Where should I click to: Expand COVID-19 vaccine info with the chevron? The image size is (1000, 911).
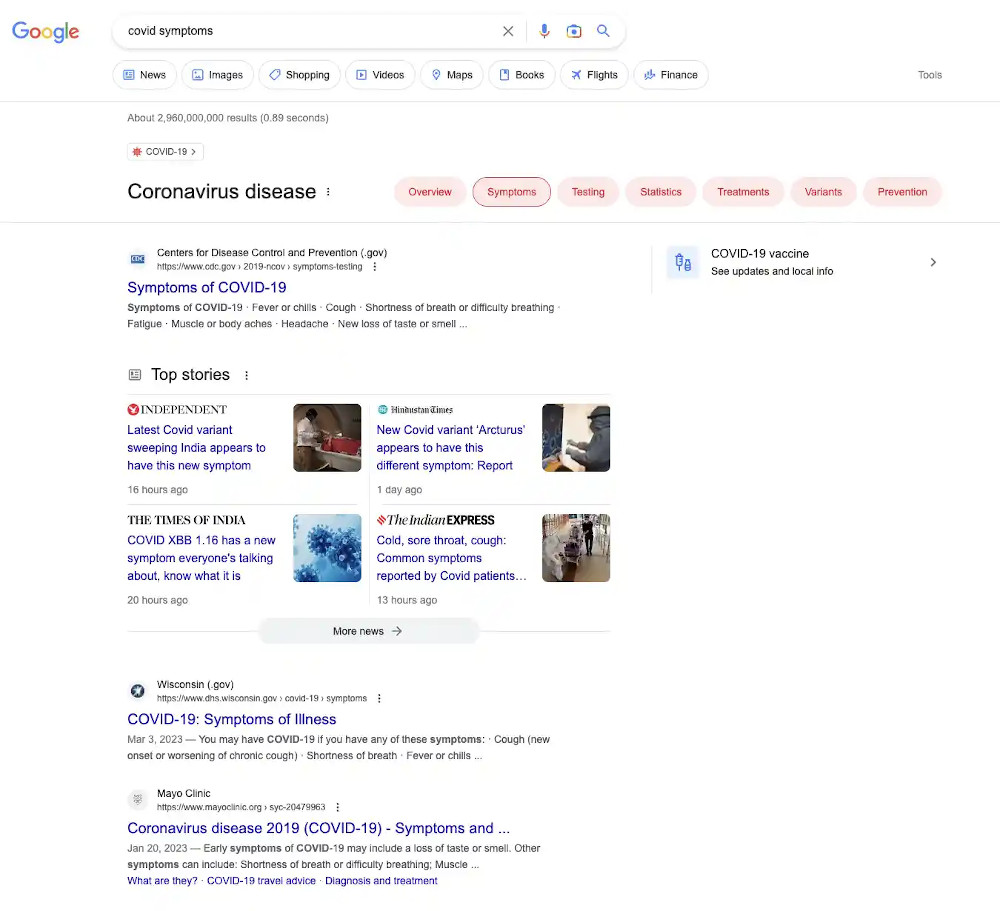coord(933,262)
